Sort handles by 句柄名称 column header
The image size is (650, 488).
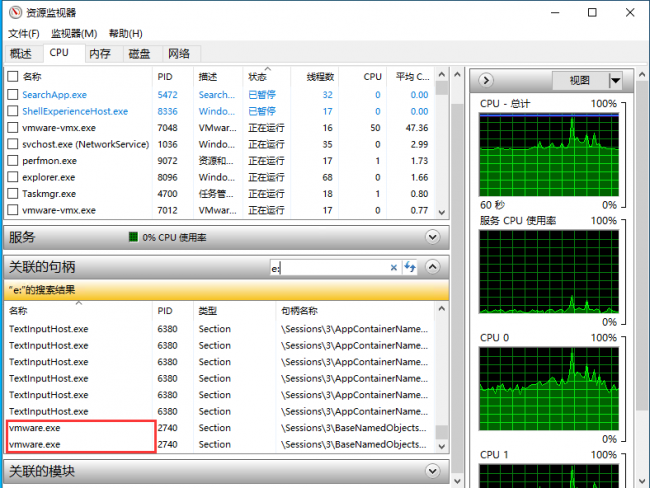(x=355, y=311)
